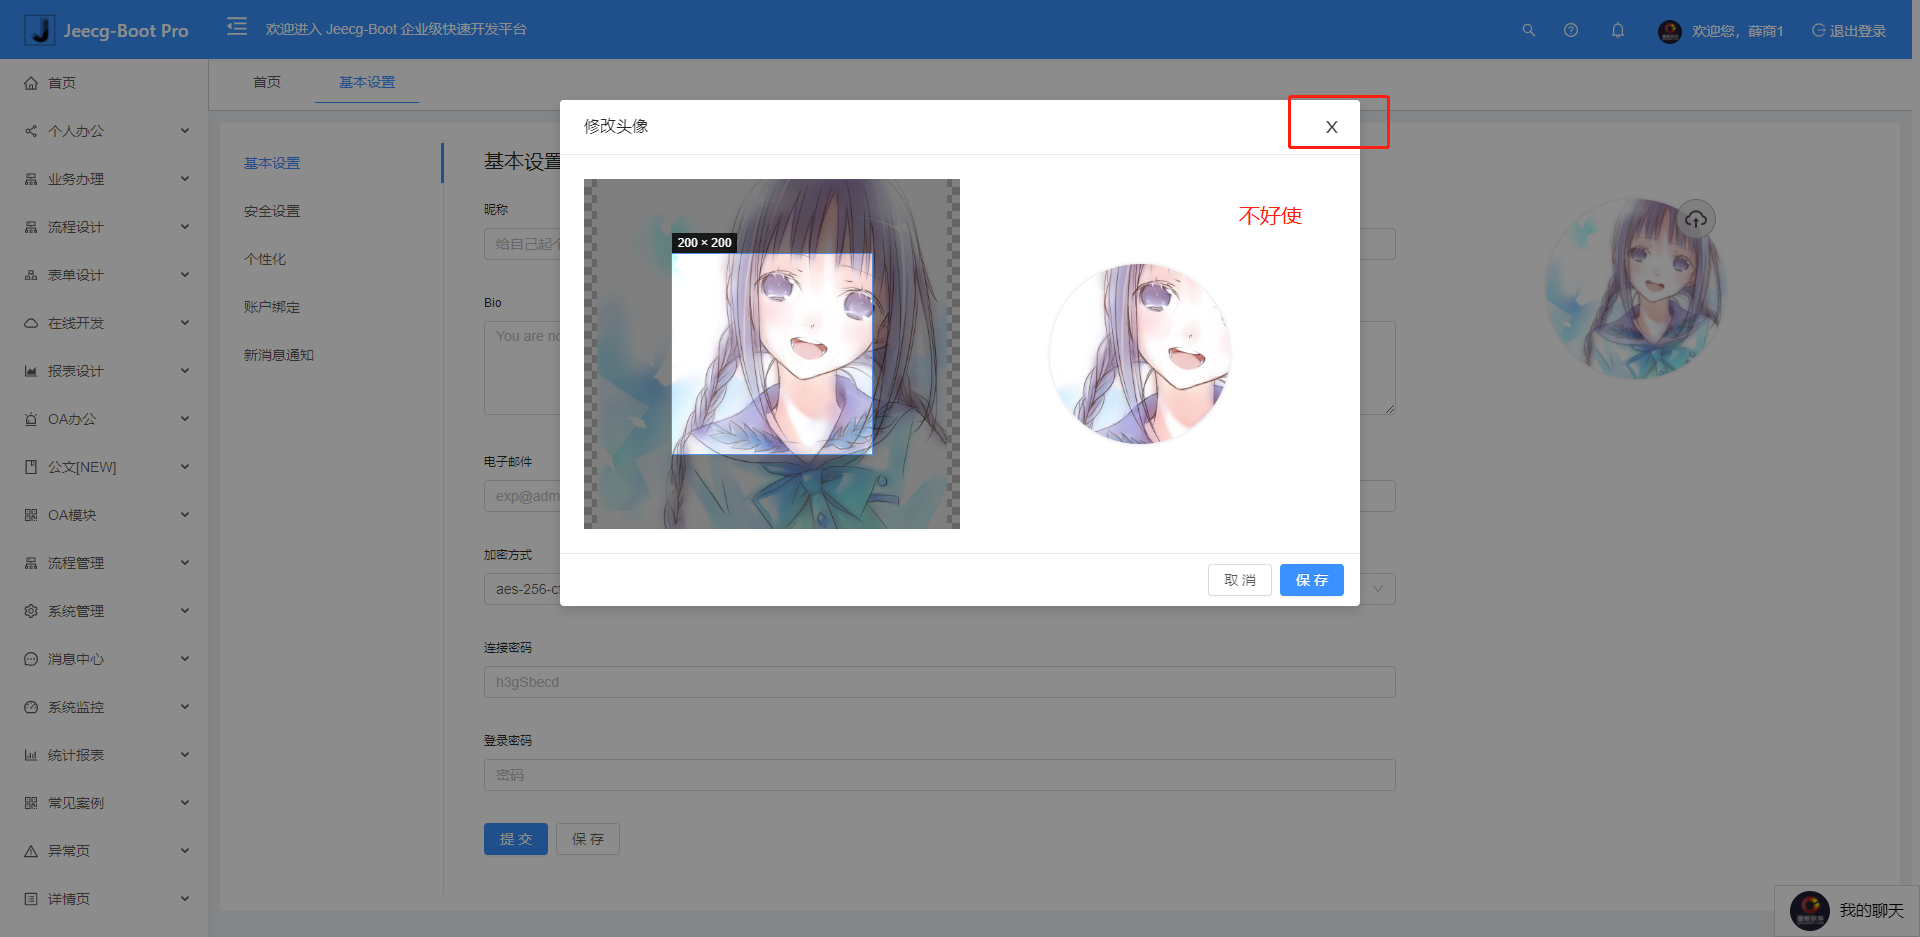Expand the 消息中心 menu chevron
This screenshot has width=1920, height=937.
pyautogui.click(x=185, y=659)
